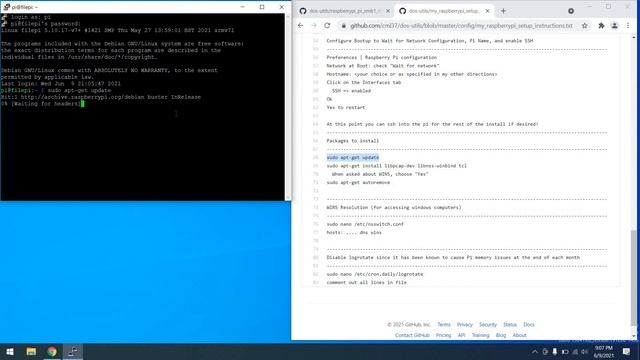Click the taskbar clock
The width and height of the screenshot is (640, 360).
604,351
